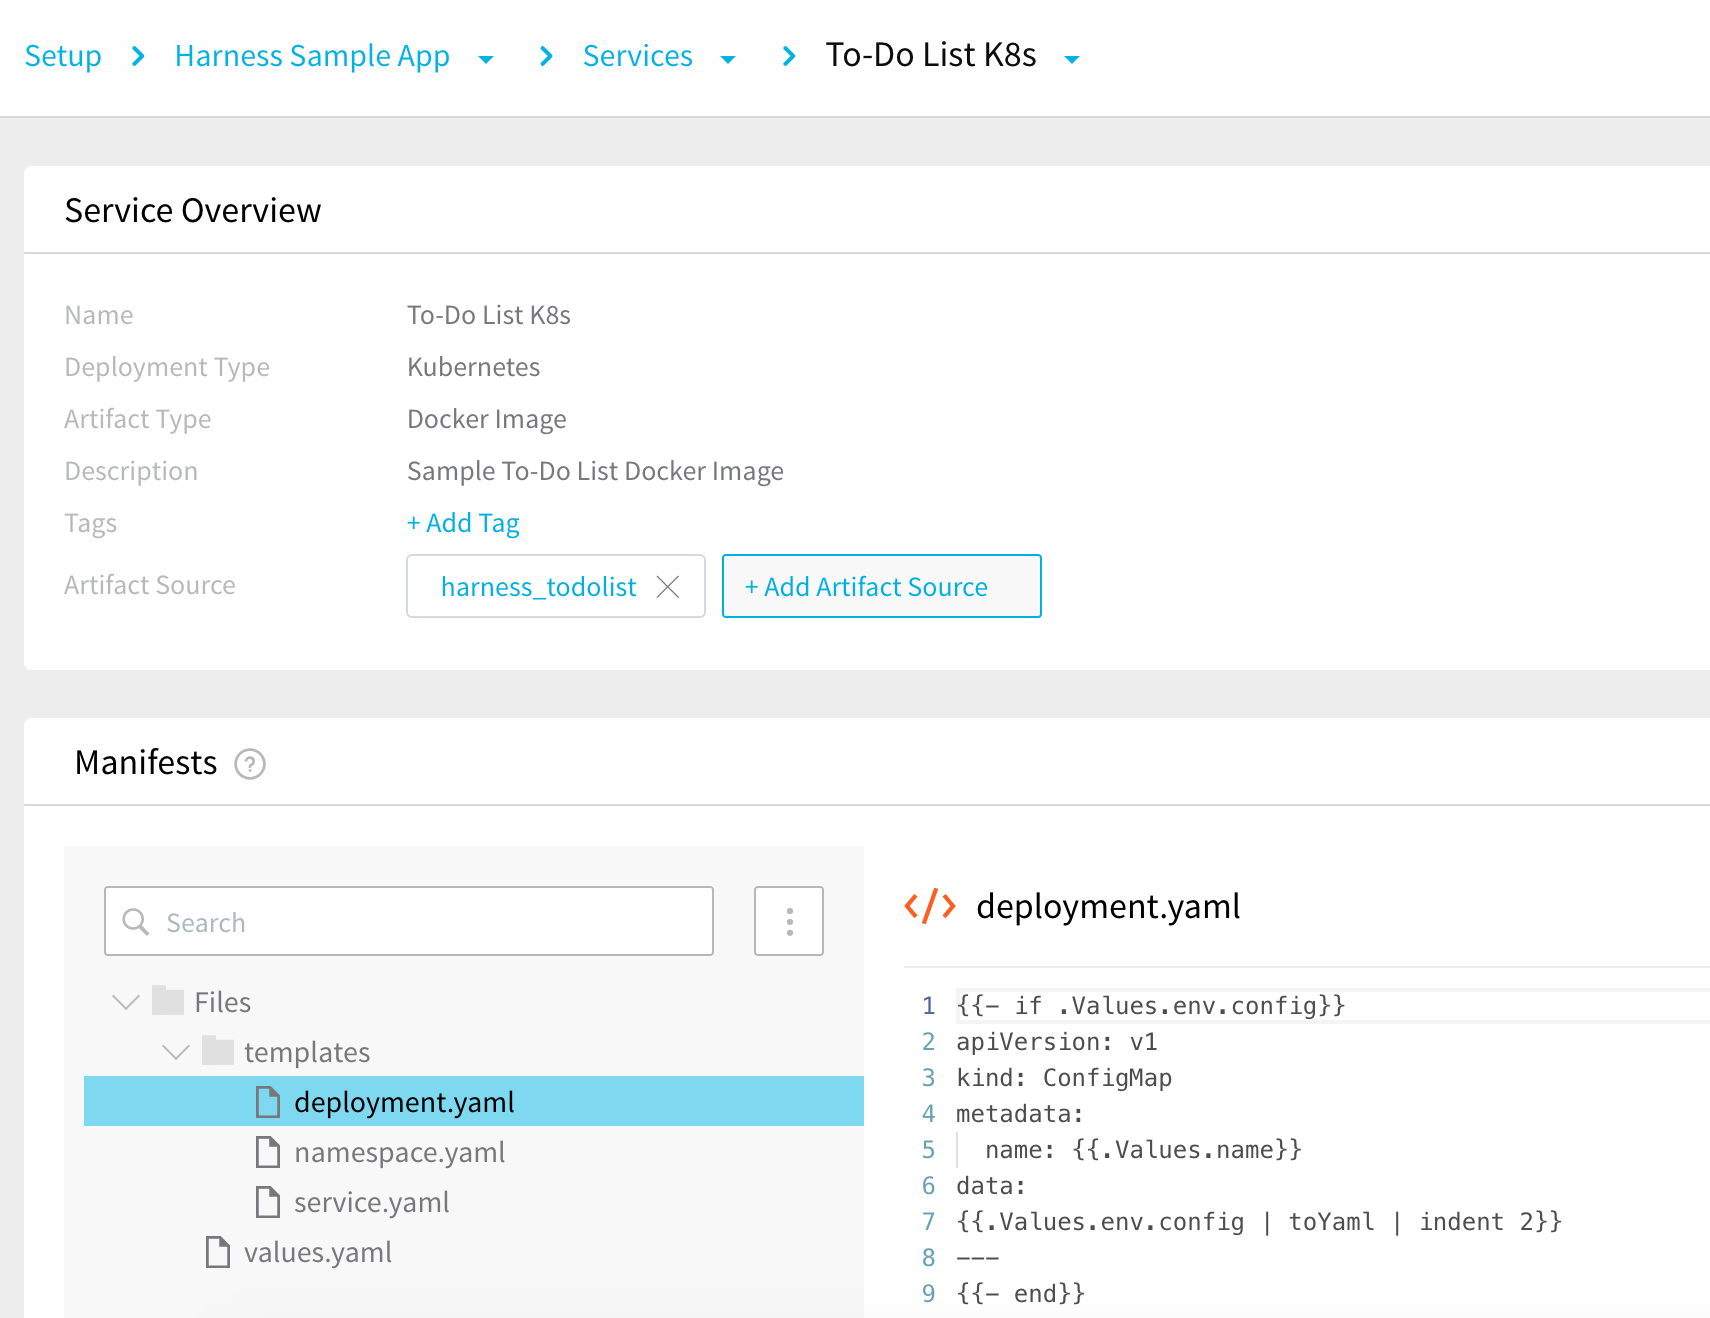Click the Service Overview heading
Image resolution: width=1710 pixels, height=1318 pixels.
click(193, 211)
